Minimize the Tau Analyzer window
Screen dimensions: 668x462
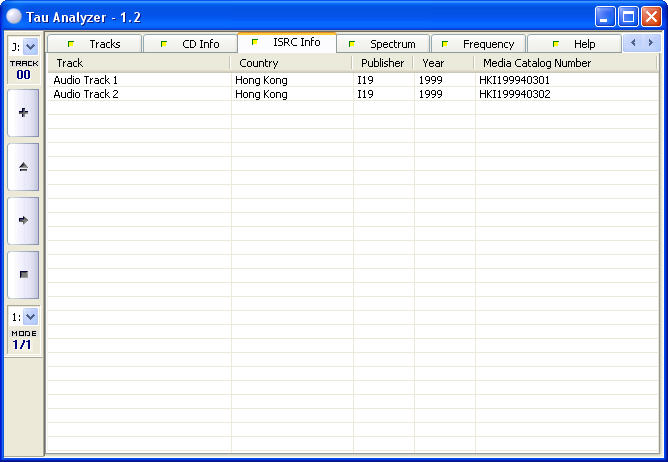click(605, 17)
